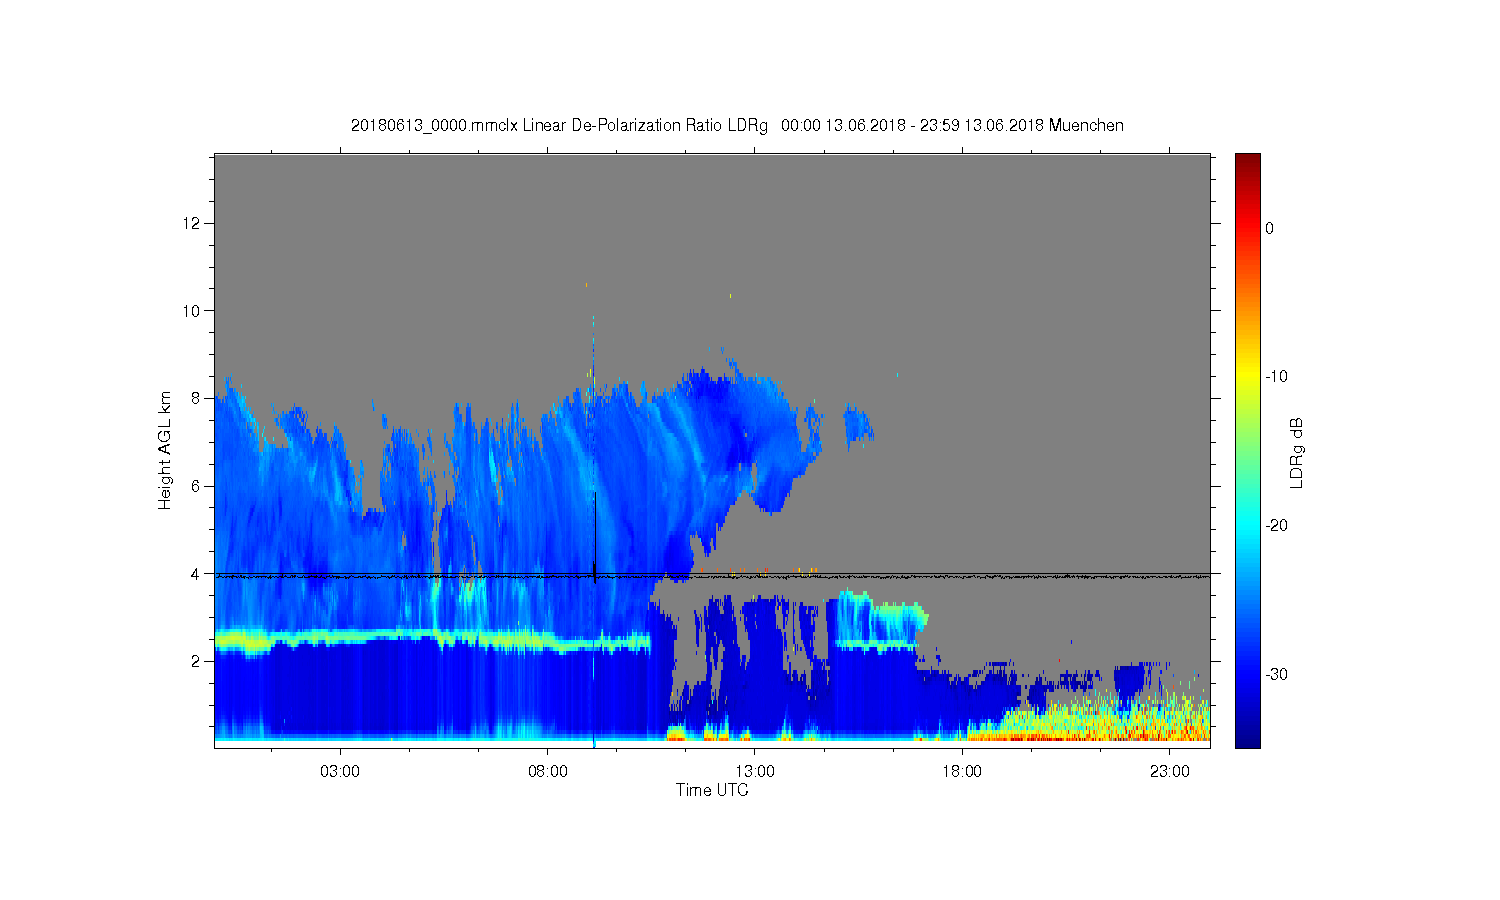Click the isolated cloud patch near 16:00
Image resolution: width=1500 pixels, height=900 pixels.
point(858,424)
